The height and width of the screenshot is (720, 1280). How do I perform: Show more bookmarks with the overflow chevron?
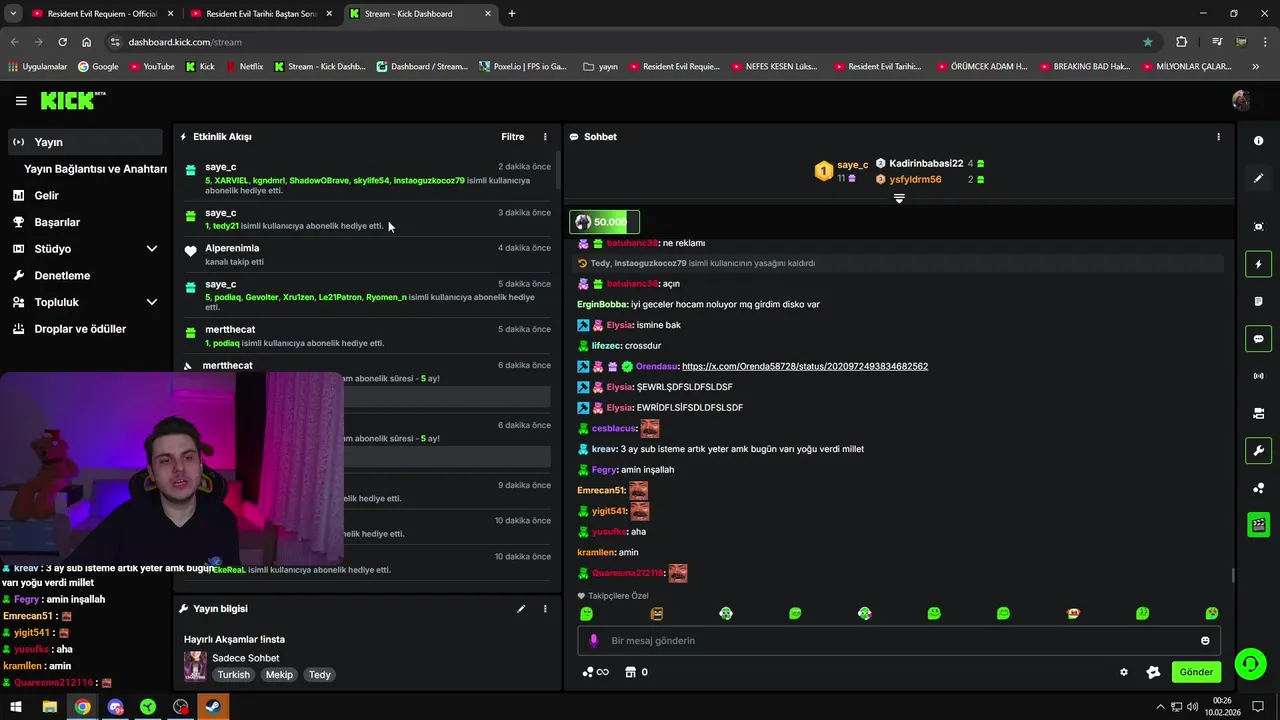[x=1256, y=67]
